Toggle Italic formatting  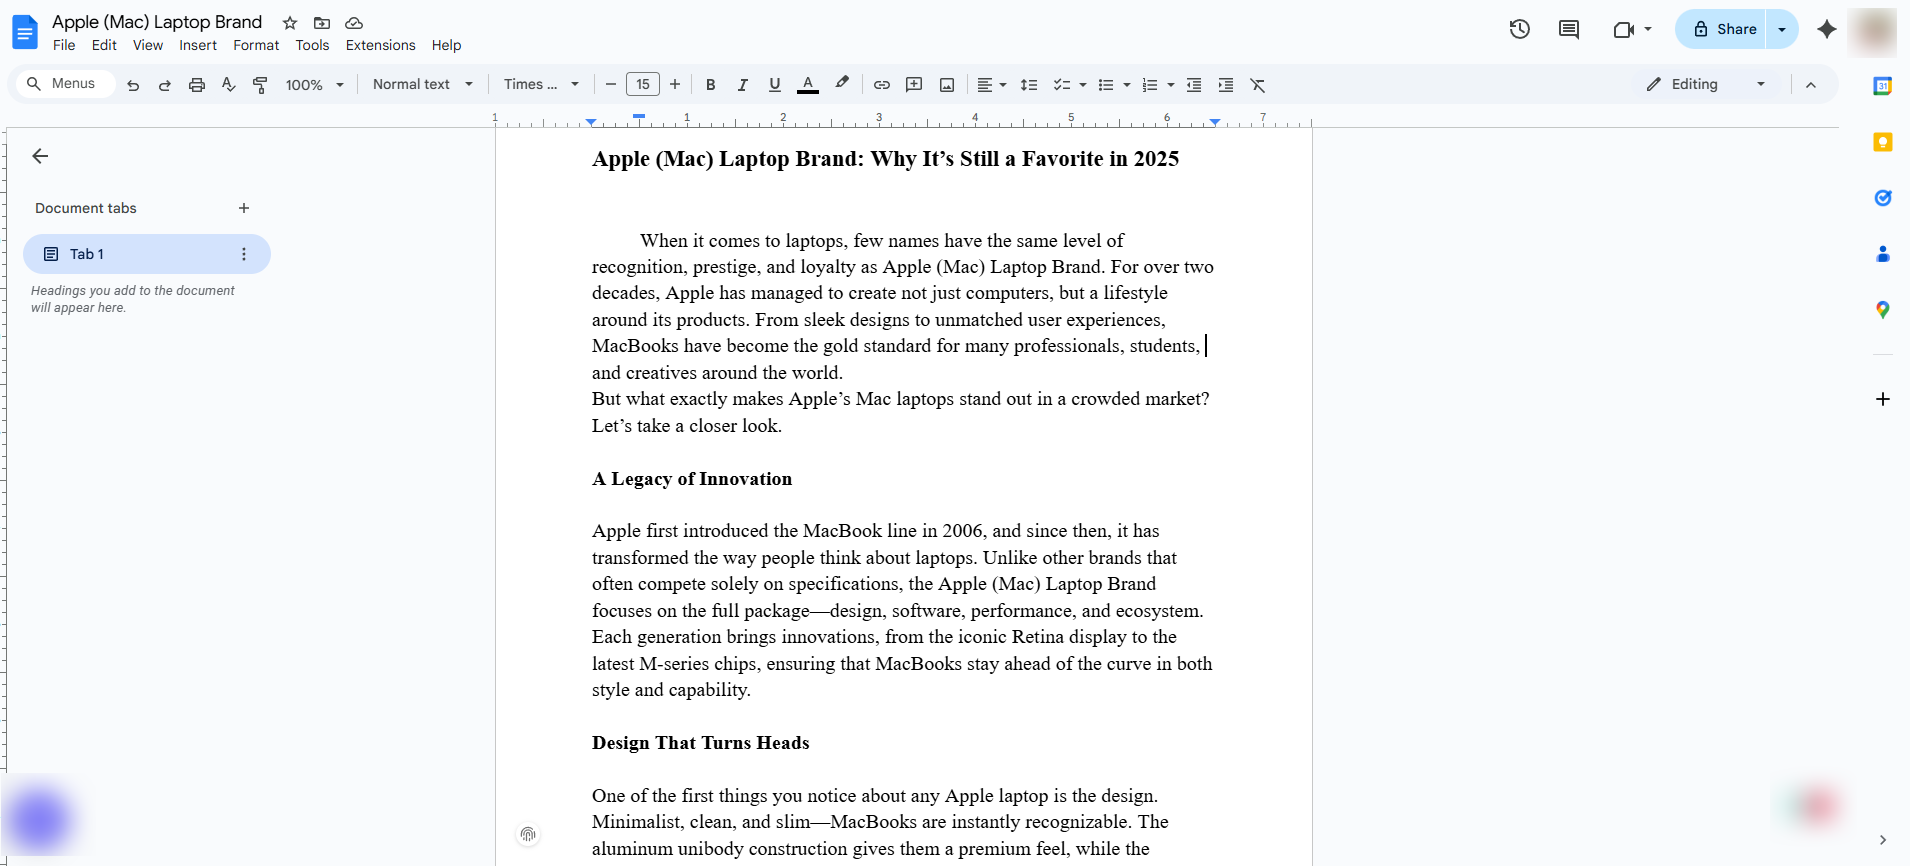[x=742, y=85]
